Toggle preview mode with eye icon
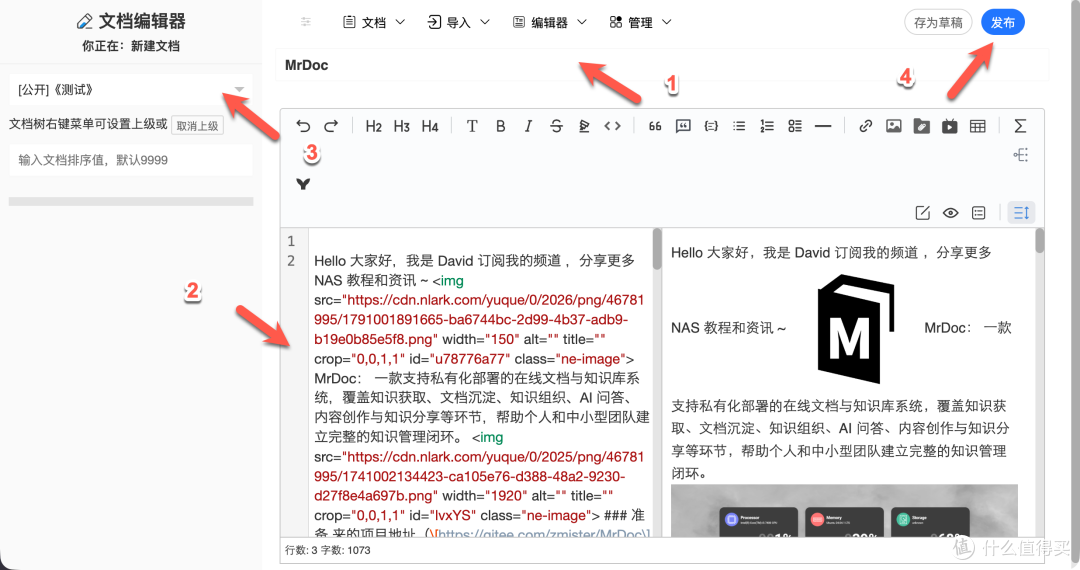 click(951, 213)
